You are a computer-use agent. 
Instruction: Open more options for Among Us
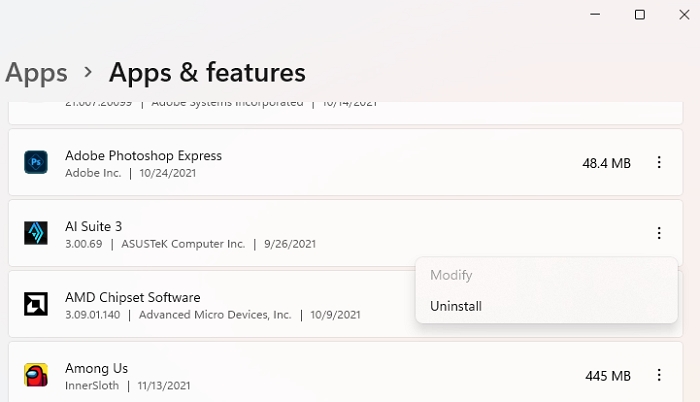coord(659,375)
